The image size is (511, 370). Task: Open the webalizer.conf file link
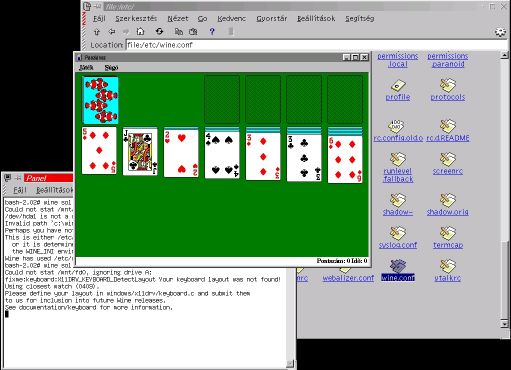coord(348,278)
